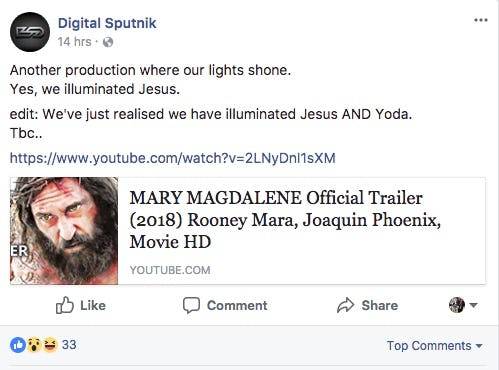Click the 14 hrs timestamp
The height and width of the screenshot is (370, 499).
point(74,42)
